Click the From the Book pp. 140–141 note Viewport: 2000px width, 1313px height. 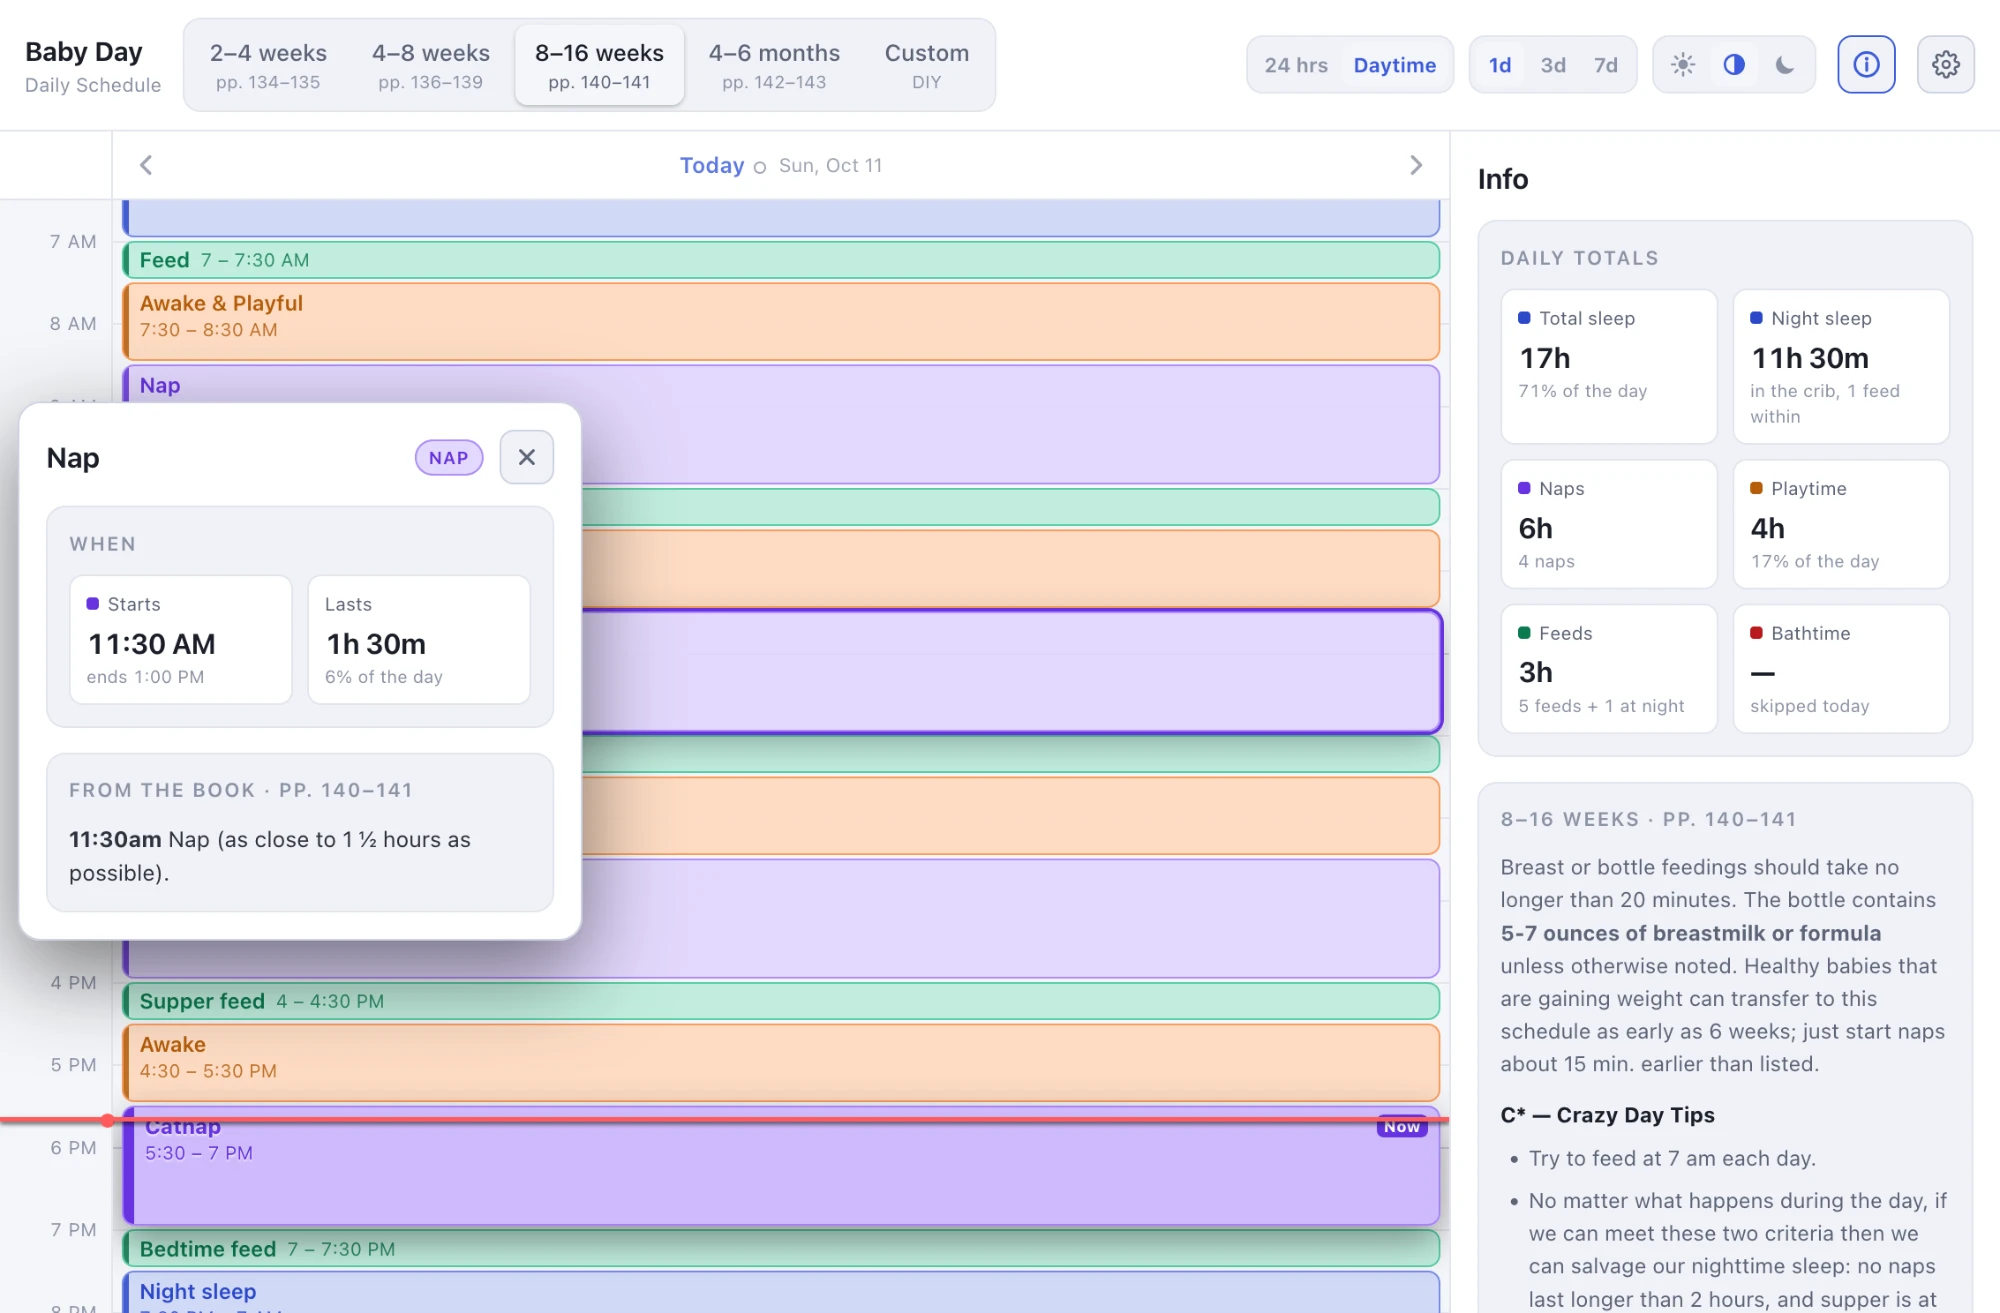pyautogui.click(x=300, y=833)
